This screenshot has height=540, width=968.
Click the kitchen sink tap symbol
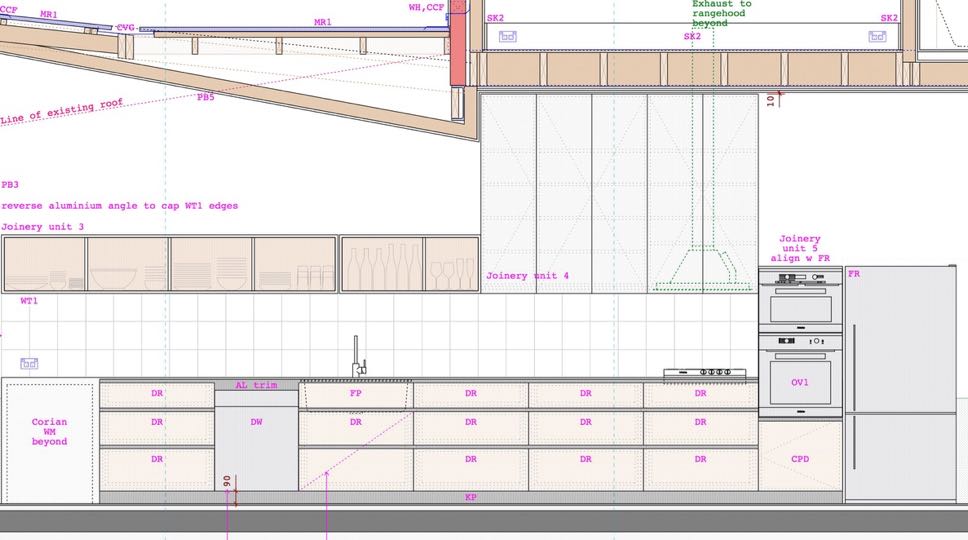pos(355,358)
